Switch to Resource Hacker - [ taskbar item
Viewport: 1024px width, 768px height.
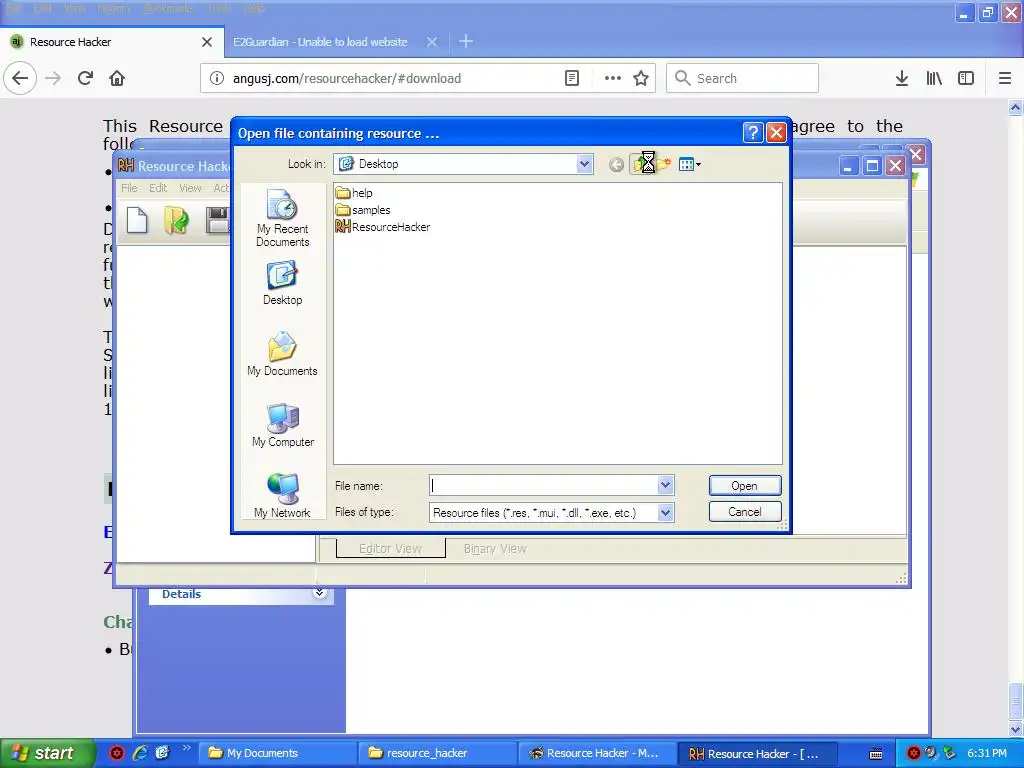[x=758, y=753]
